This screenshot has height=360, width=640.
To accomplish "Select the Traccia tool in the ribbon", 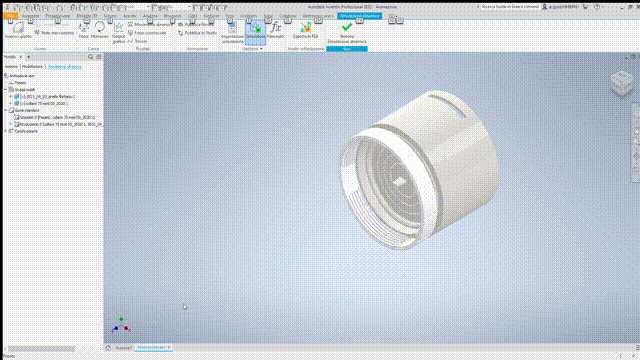I will [x=137, y=41].
